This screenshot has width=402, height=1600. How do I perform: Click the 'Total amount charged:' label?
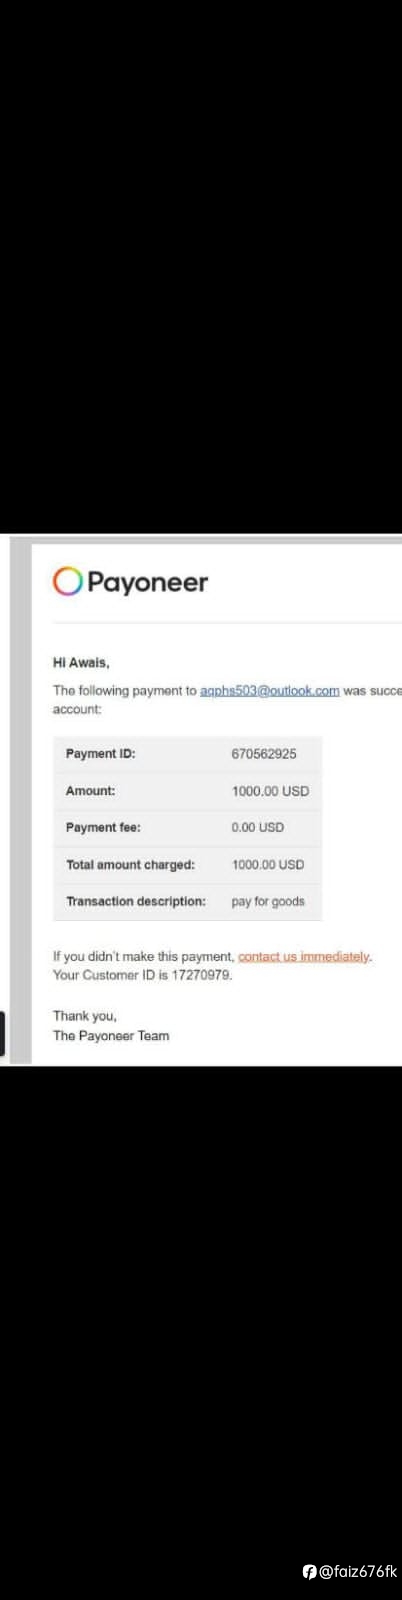pos(130,864)
